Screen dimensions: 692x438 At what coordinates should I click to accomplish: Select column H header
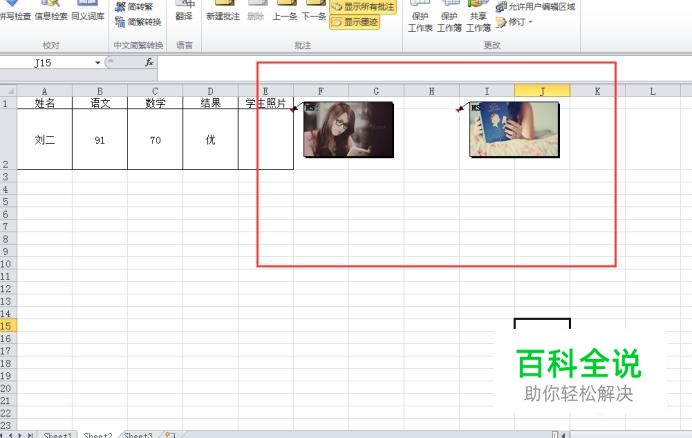pos(432,91)
